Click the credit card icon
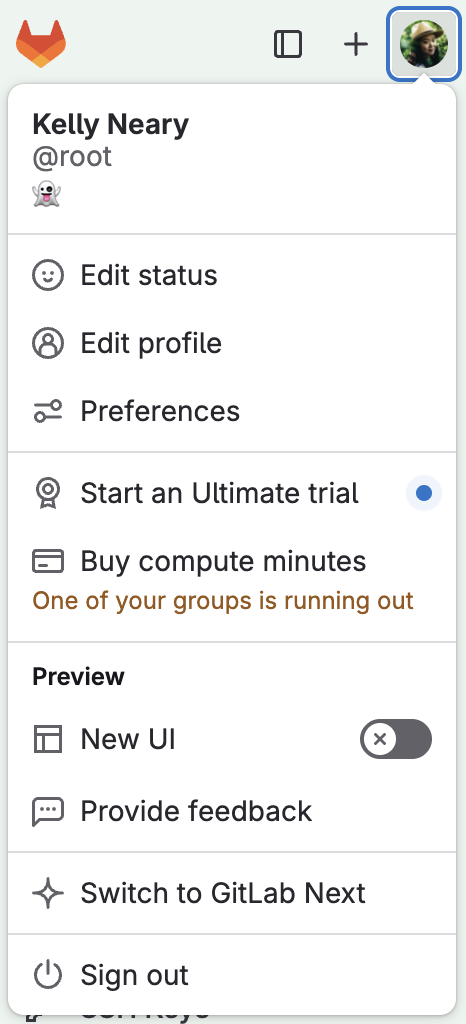 (48, 561)
